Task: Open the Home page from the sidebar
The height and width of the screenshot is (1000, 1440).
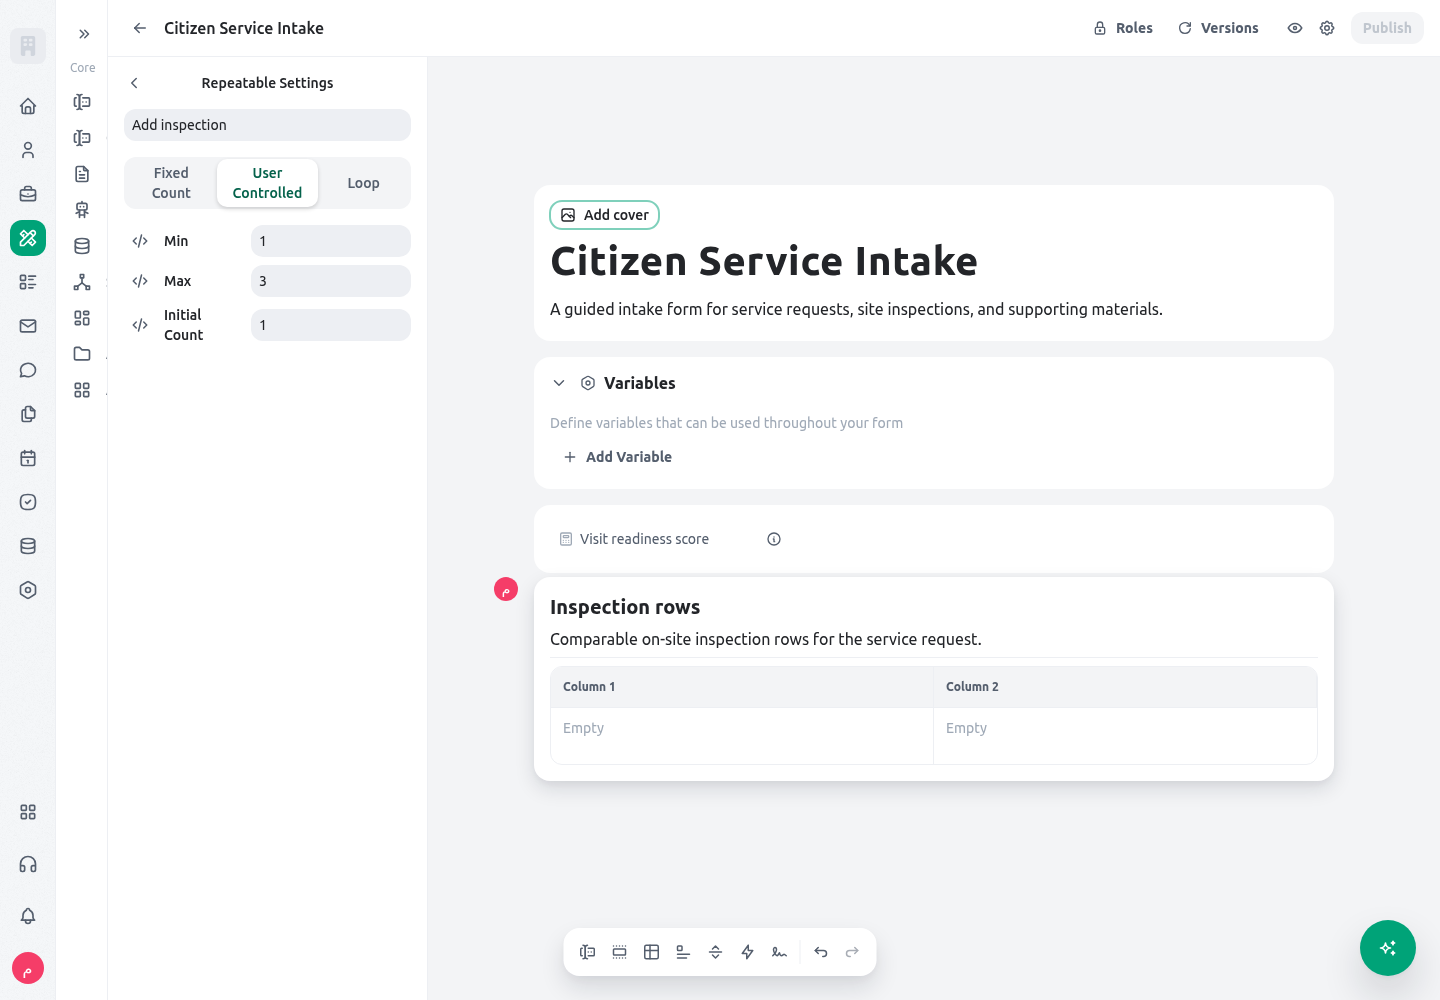Action: pos(28,106)
